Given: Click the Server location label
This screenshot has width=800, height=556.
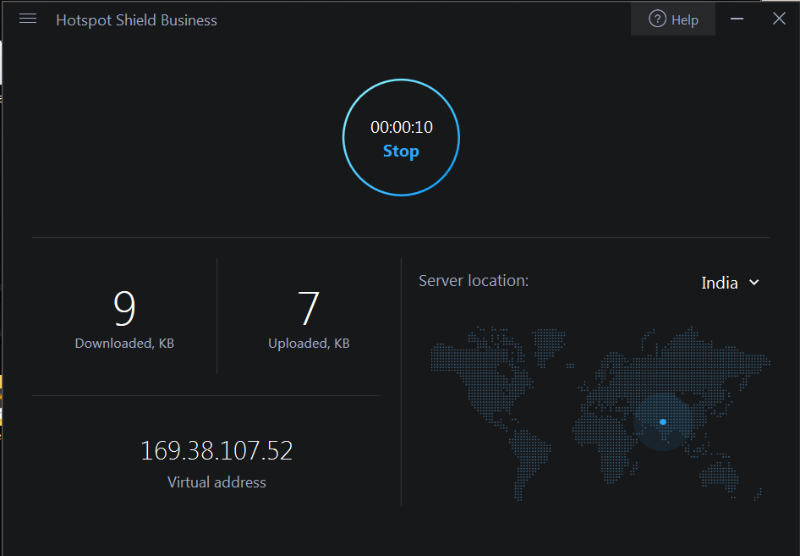Looking at the screenshot, I should [473, 281].
